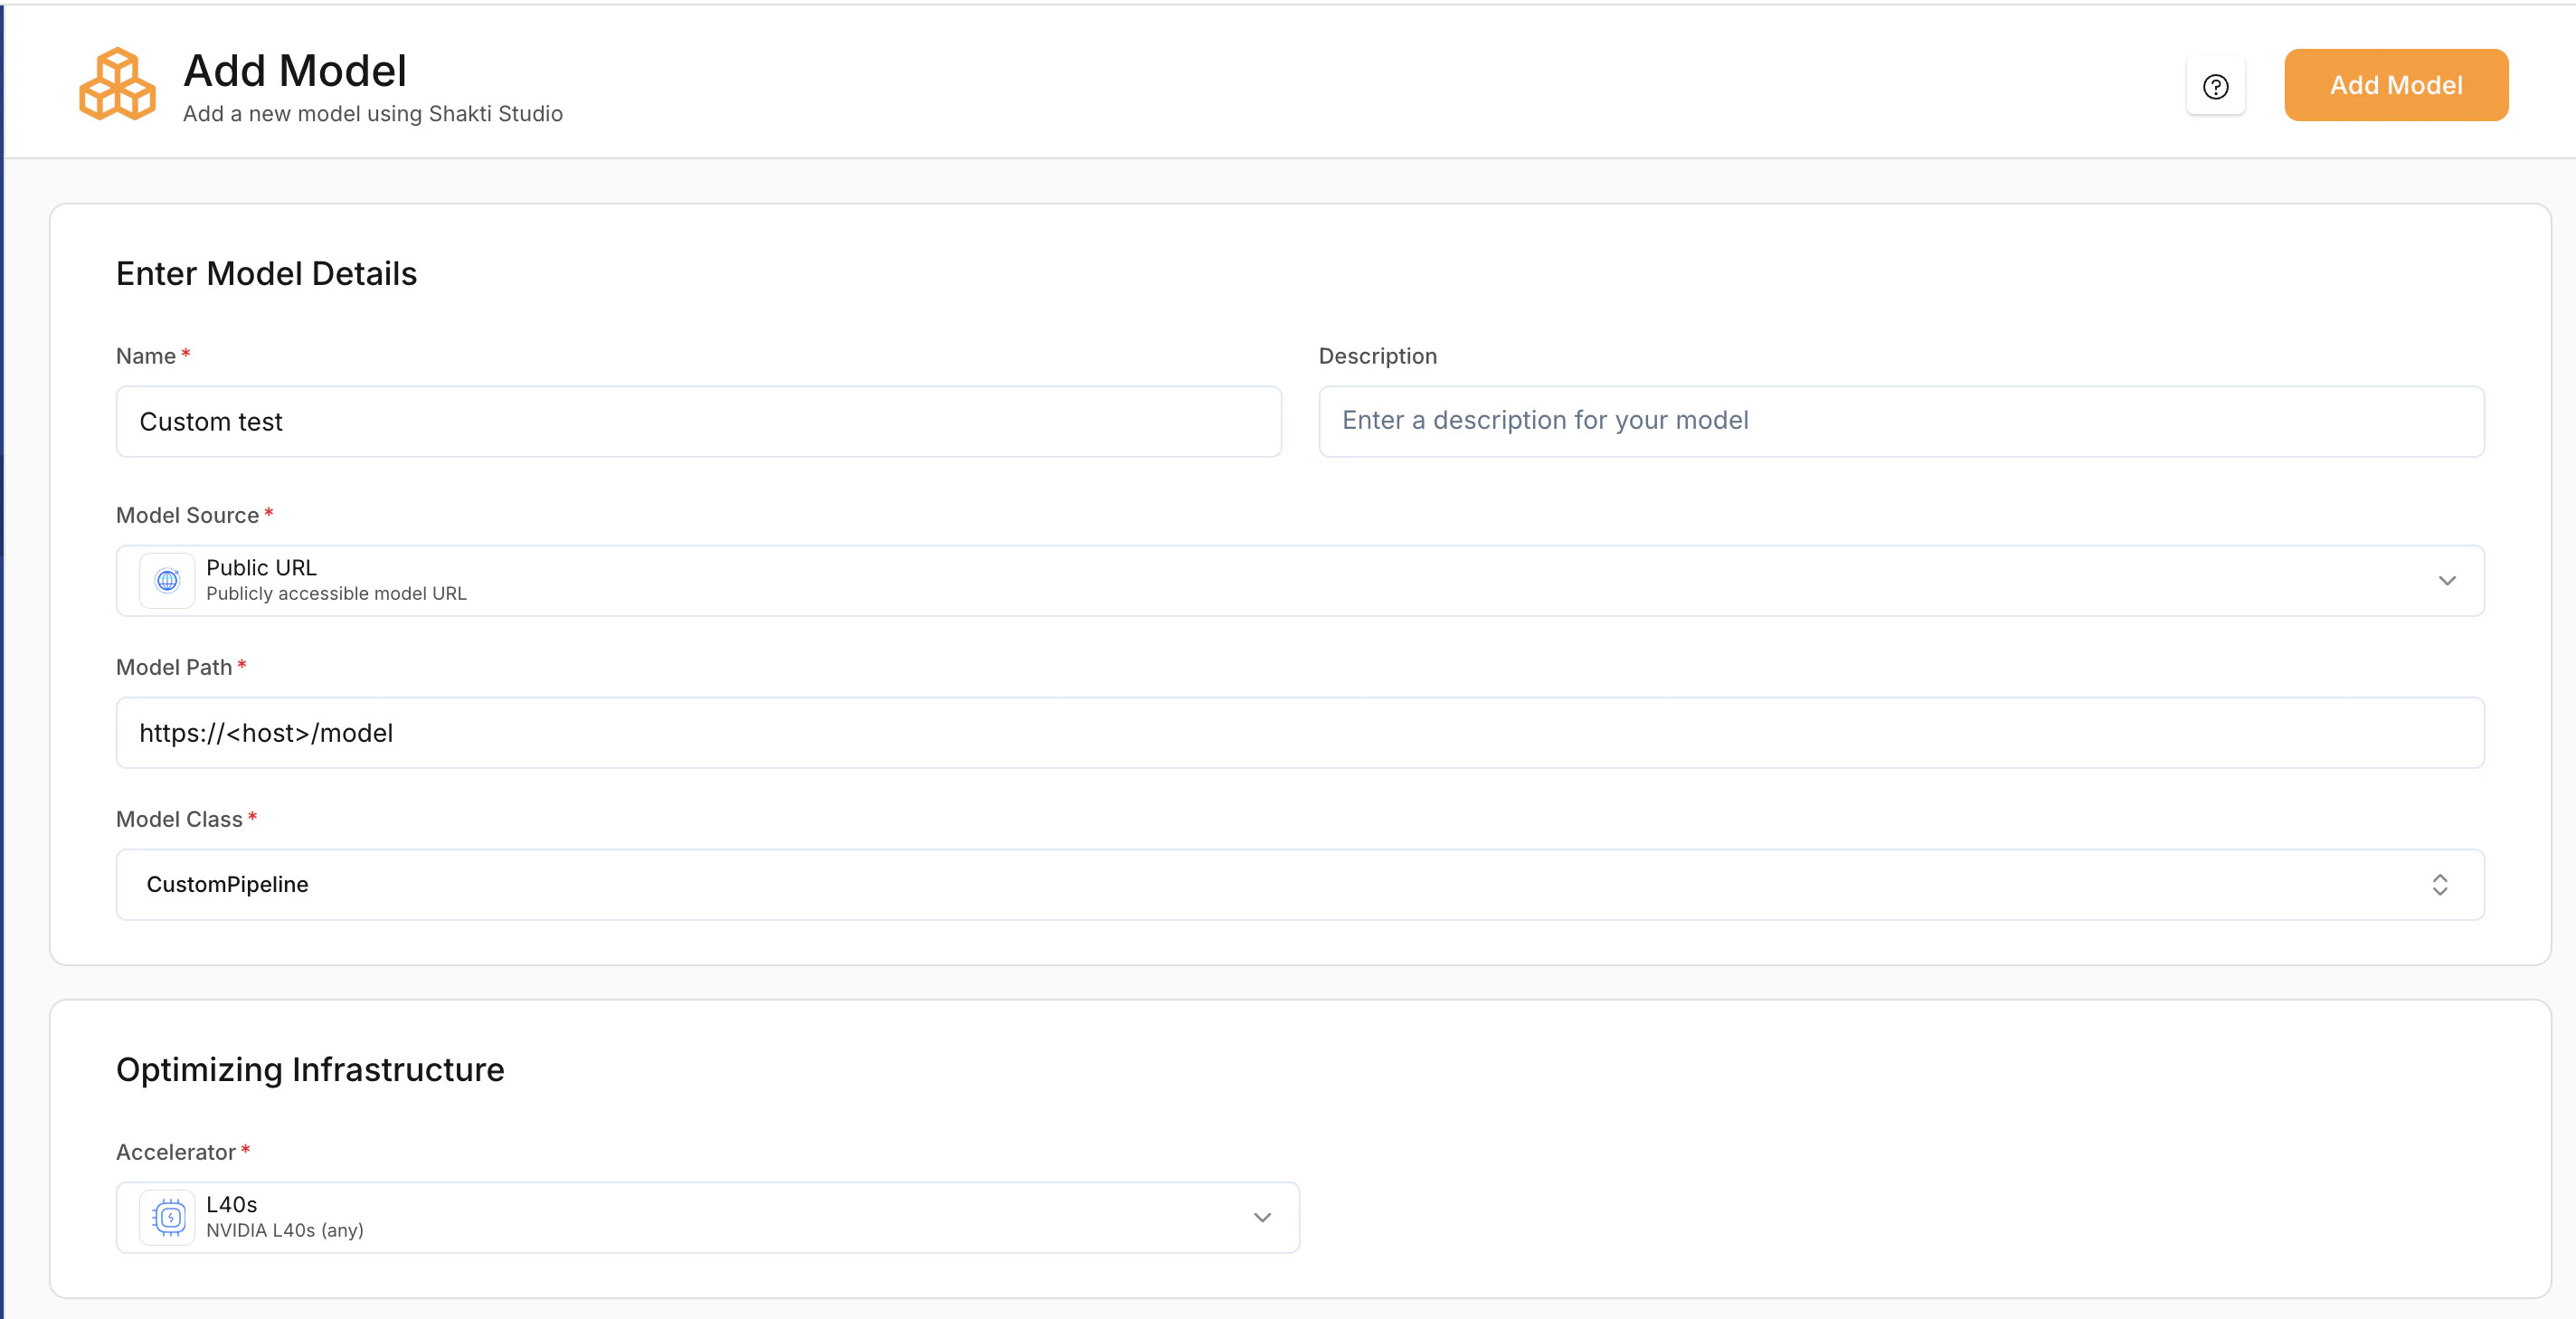2576x1319 pixels.
Task: Click the Accelerator field label
Action: coord(176,1152)
